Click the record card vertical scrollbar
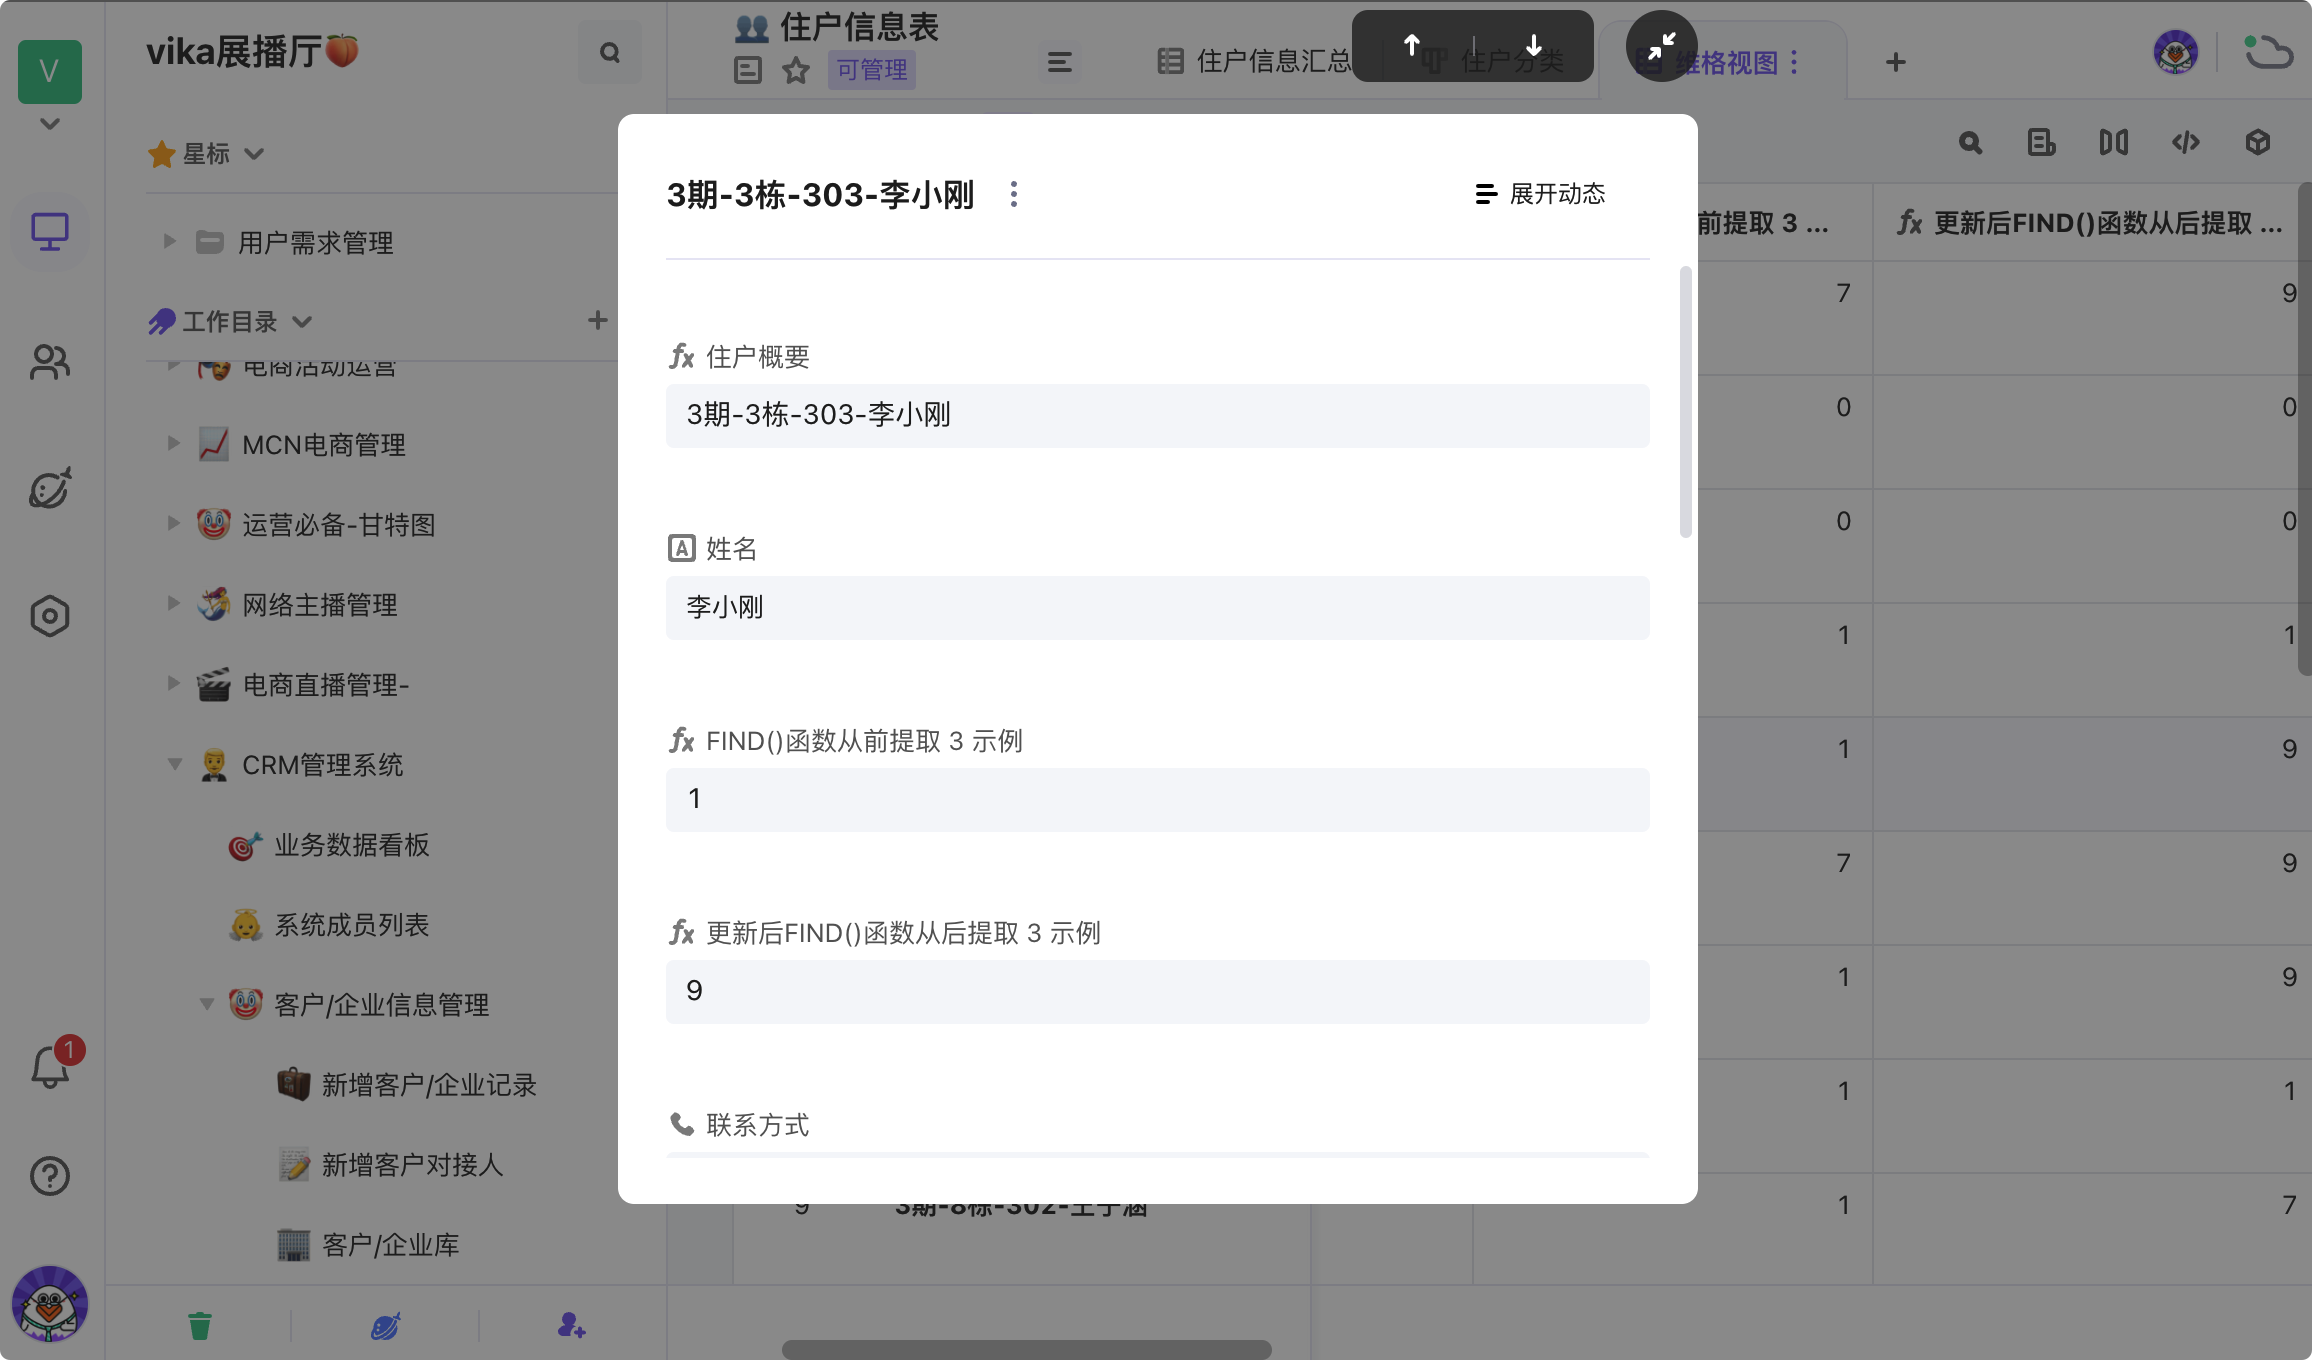This screenshot has height=1360, width=2312. [1685, 400]
